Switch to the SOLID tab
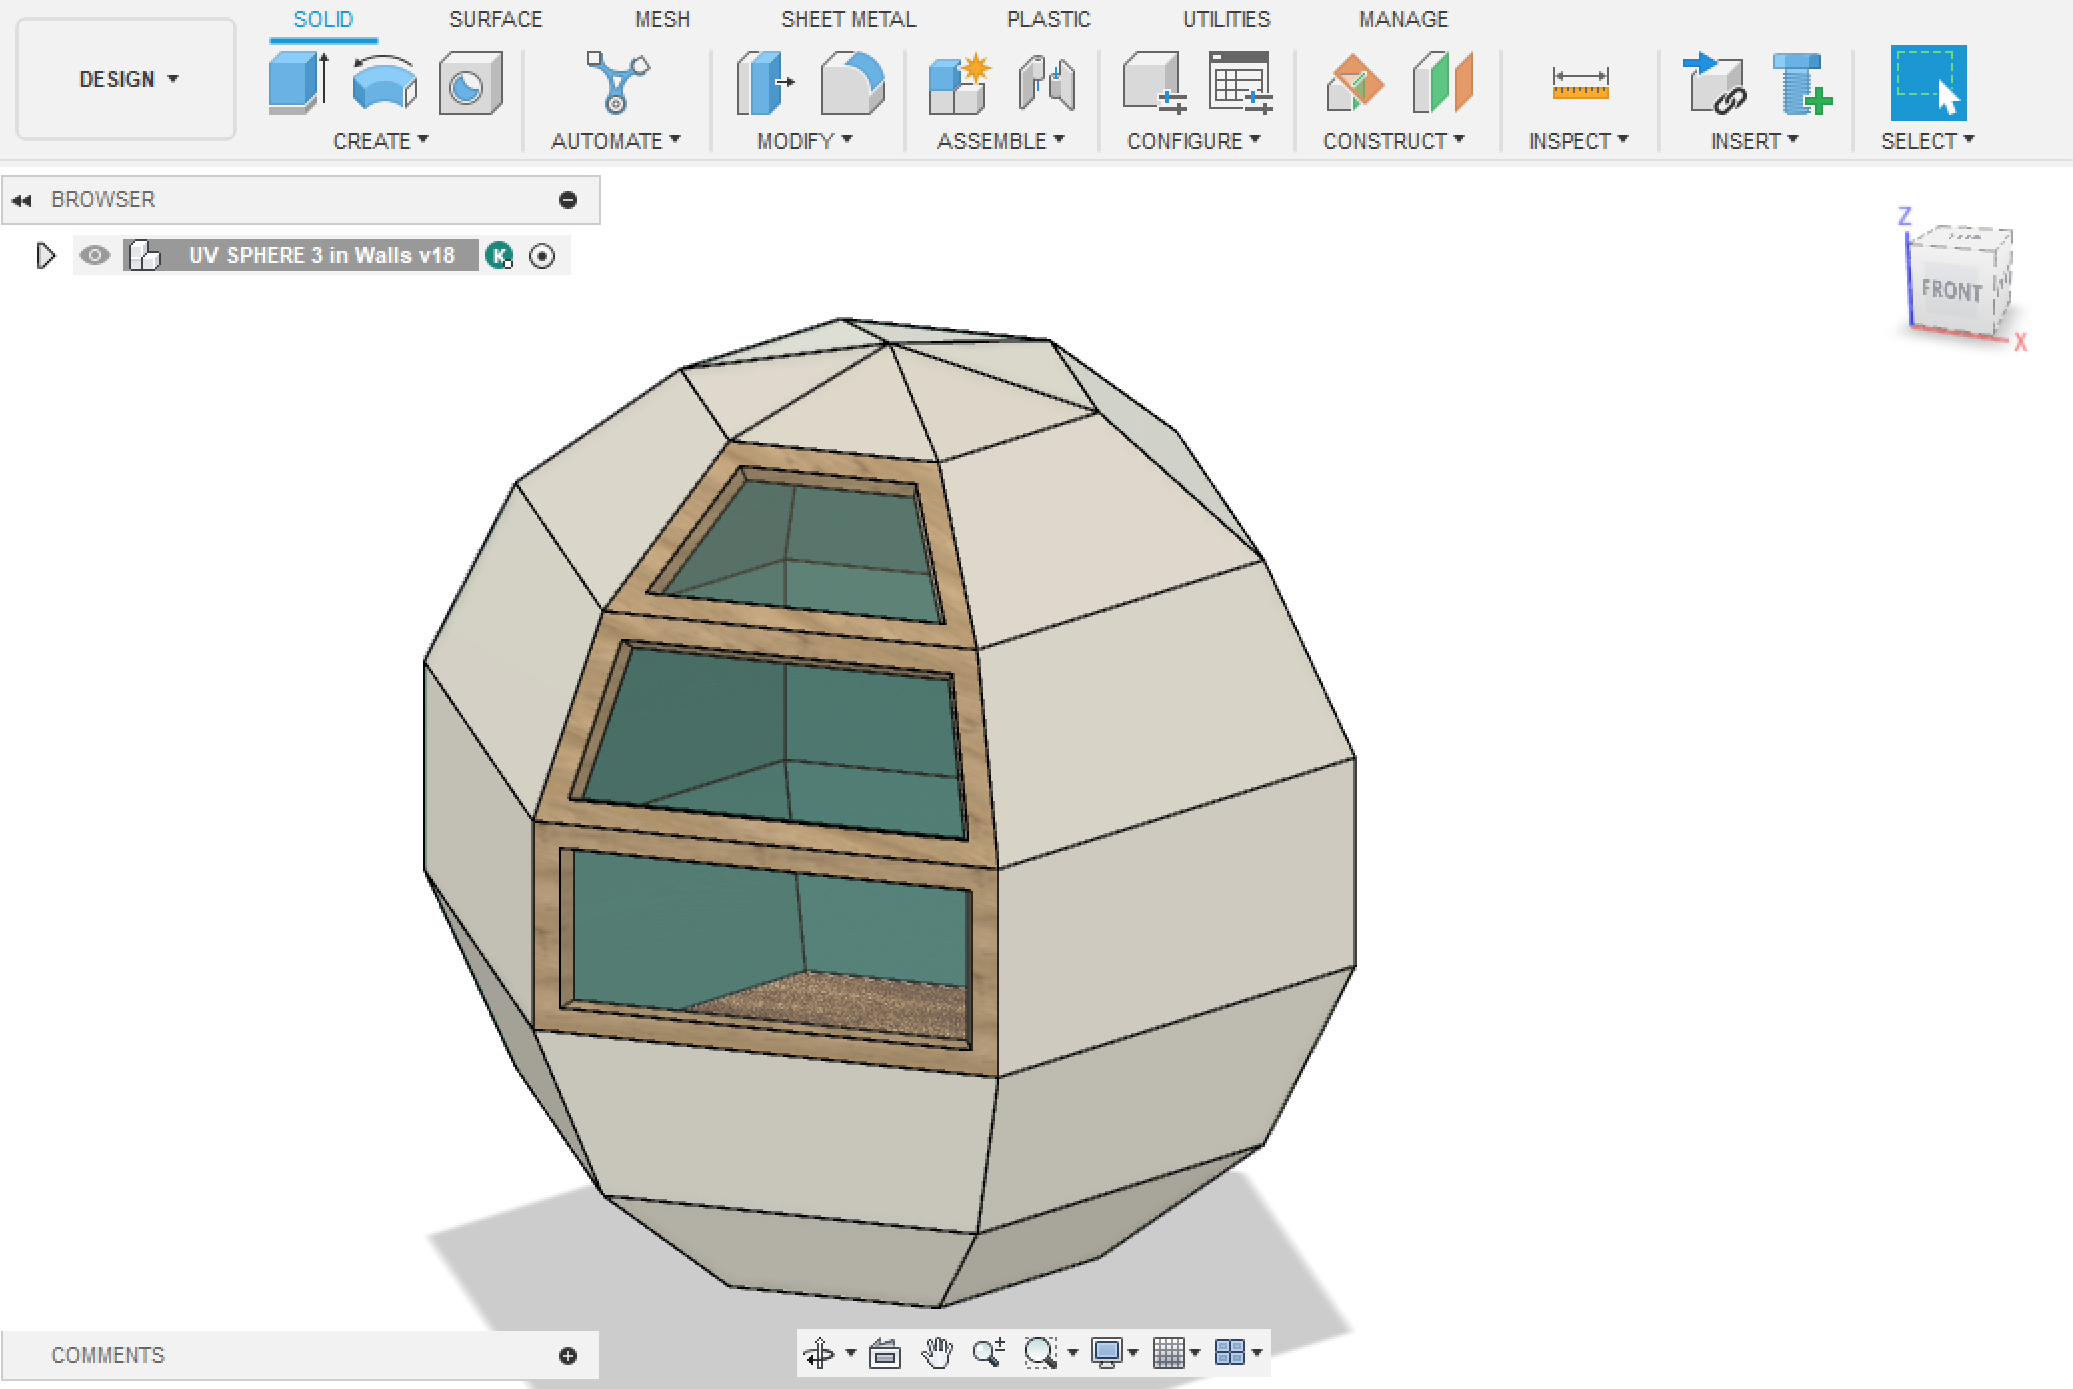2073x1389 pixels. pyautogui.click(x=323, y=20)
